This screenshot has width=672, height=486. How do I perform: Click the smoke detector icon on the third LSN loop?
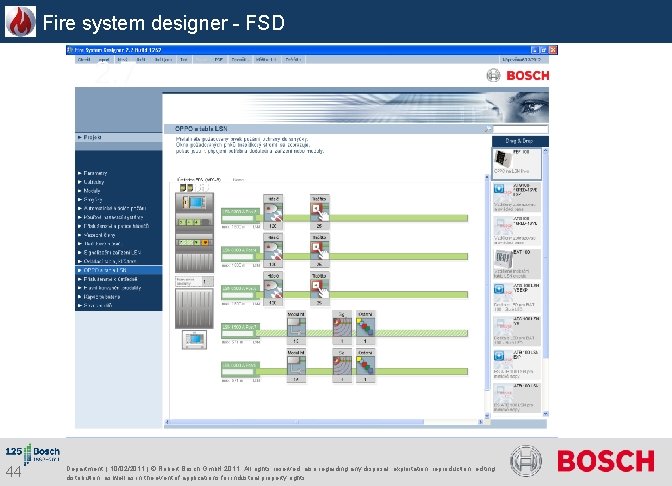click(x=273, y=289)
